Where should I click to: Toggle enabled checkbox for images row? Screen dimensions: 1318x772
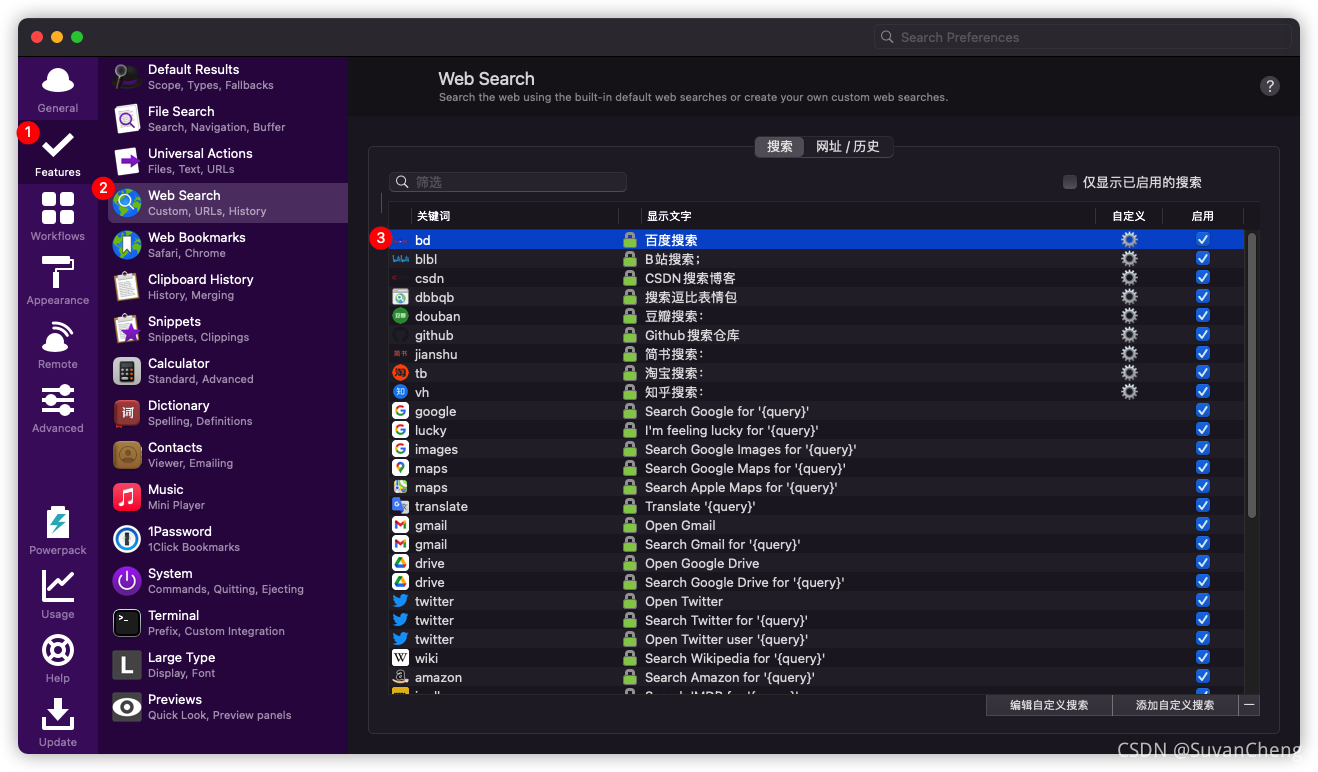1203,449
